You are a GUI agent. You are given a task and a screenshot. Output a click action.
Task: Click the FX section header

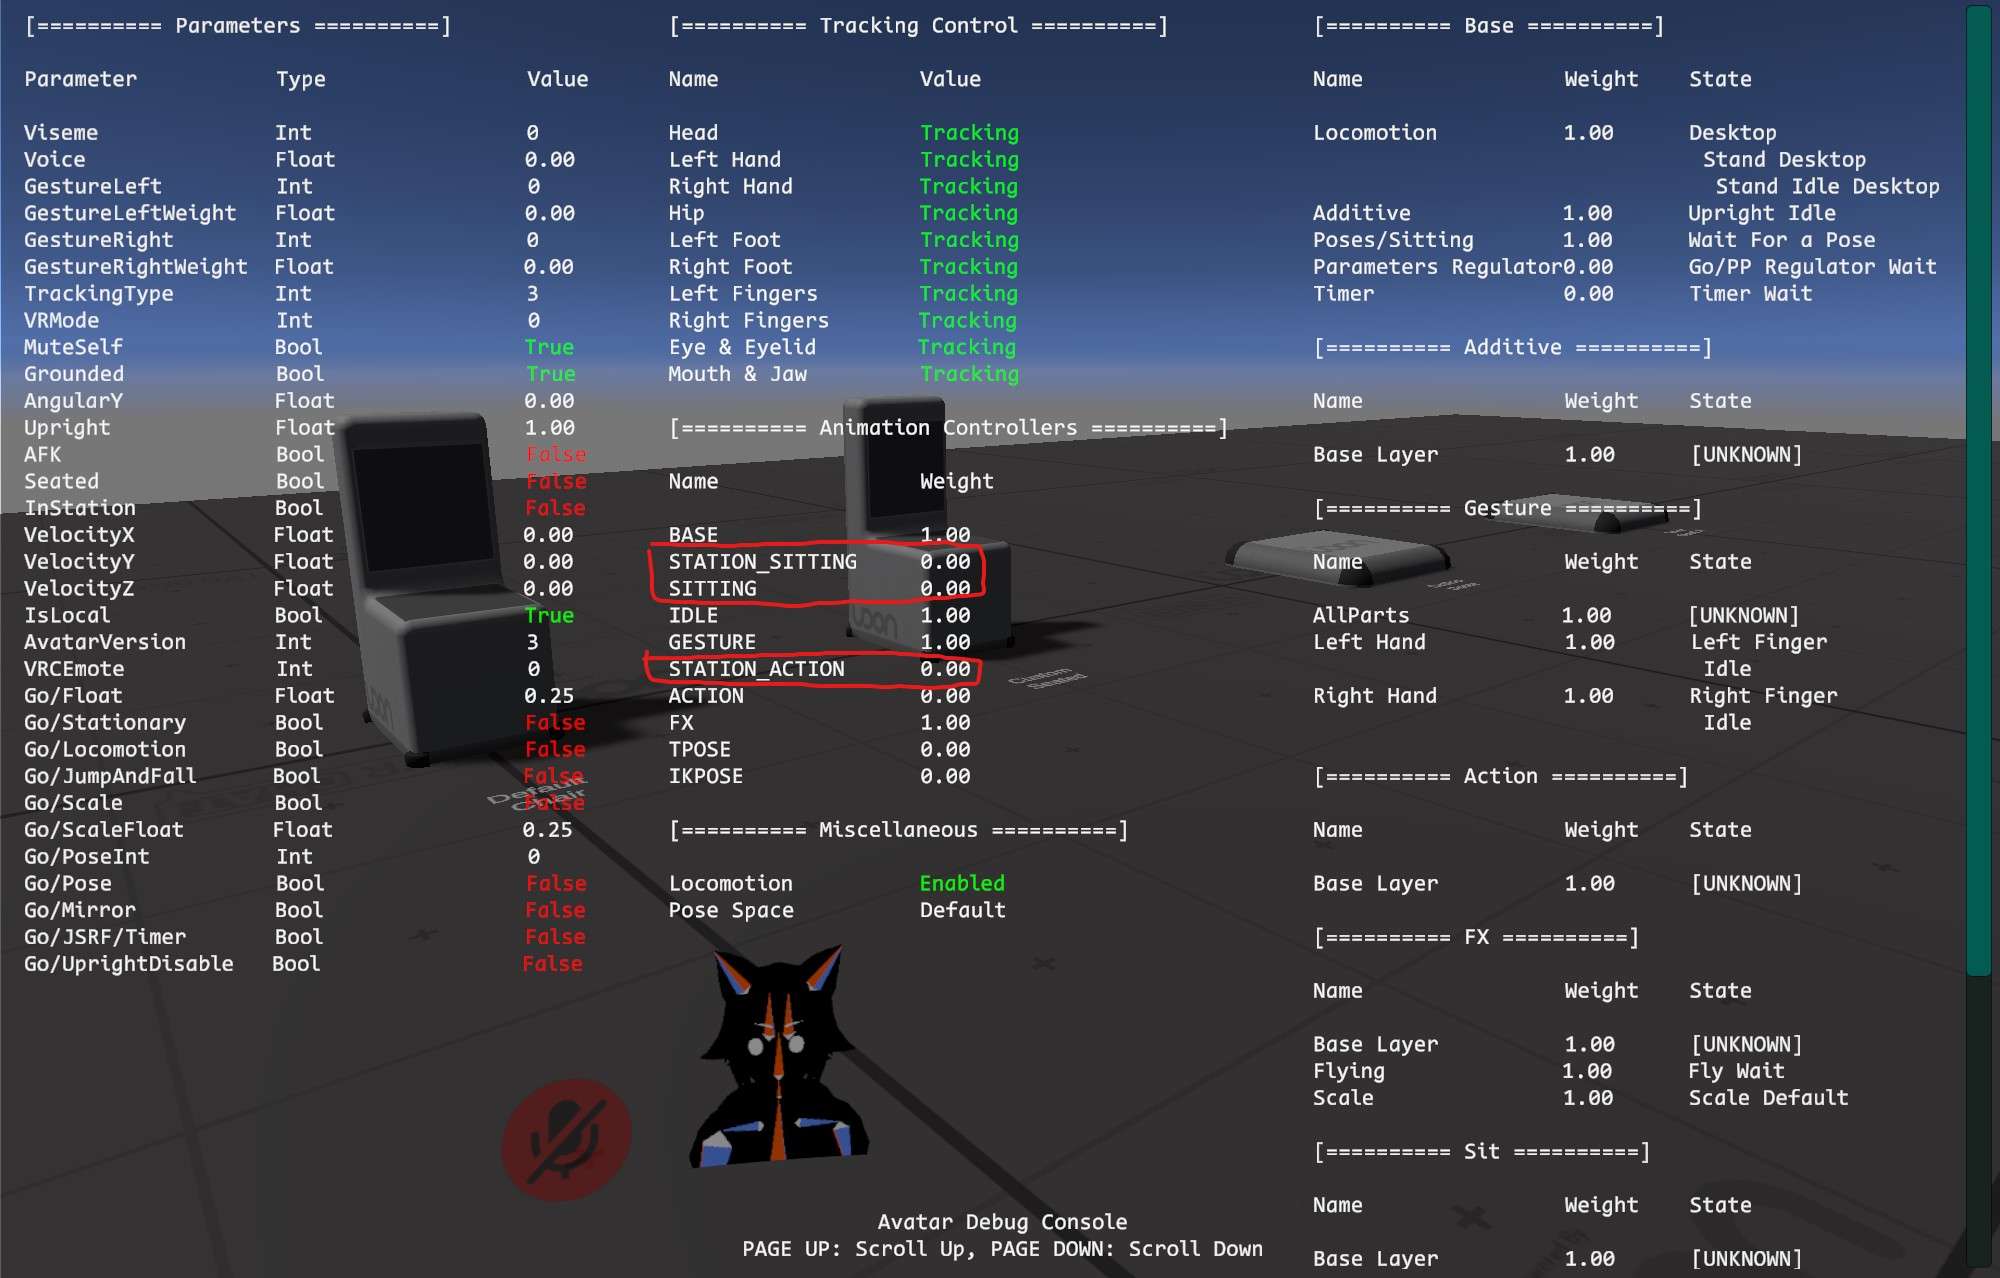[1475, 937]
